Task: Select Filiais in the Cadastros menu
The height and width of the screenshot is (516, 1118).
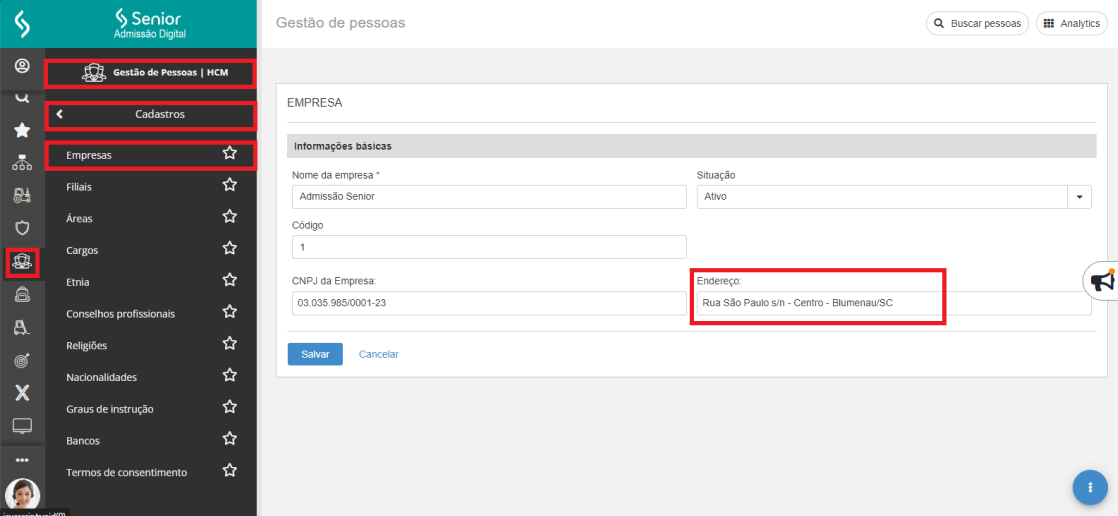Action: tap(80, 187)
